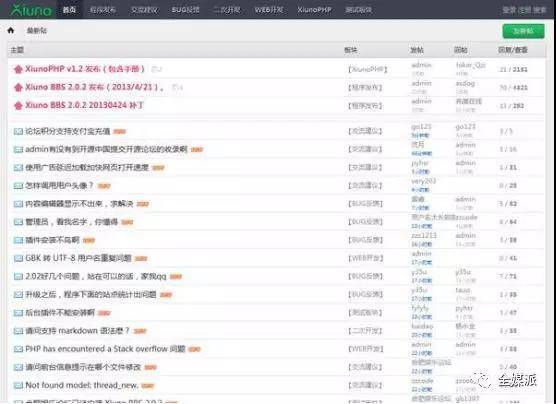
Task: Click orange tag after 'GBK 转 UTF-8' title
Action: [x=141, y=259]
